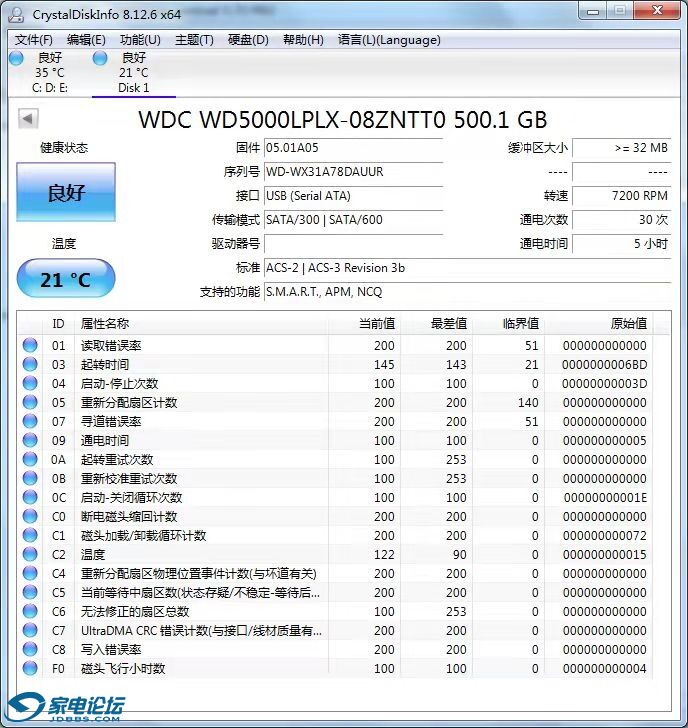Click status orb for 09 通电时间
This screenshot has height=728, width=688.
tap(30, 440)
